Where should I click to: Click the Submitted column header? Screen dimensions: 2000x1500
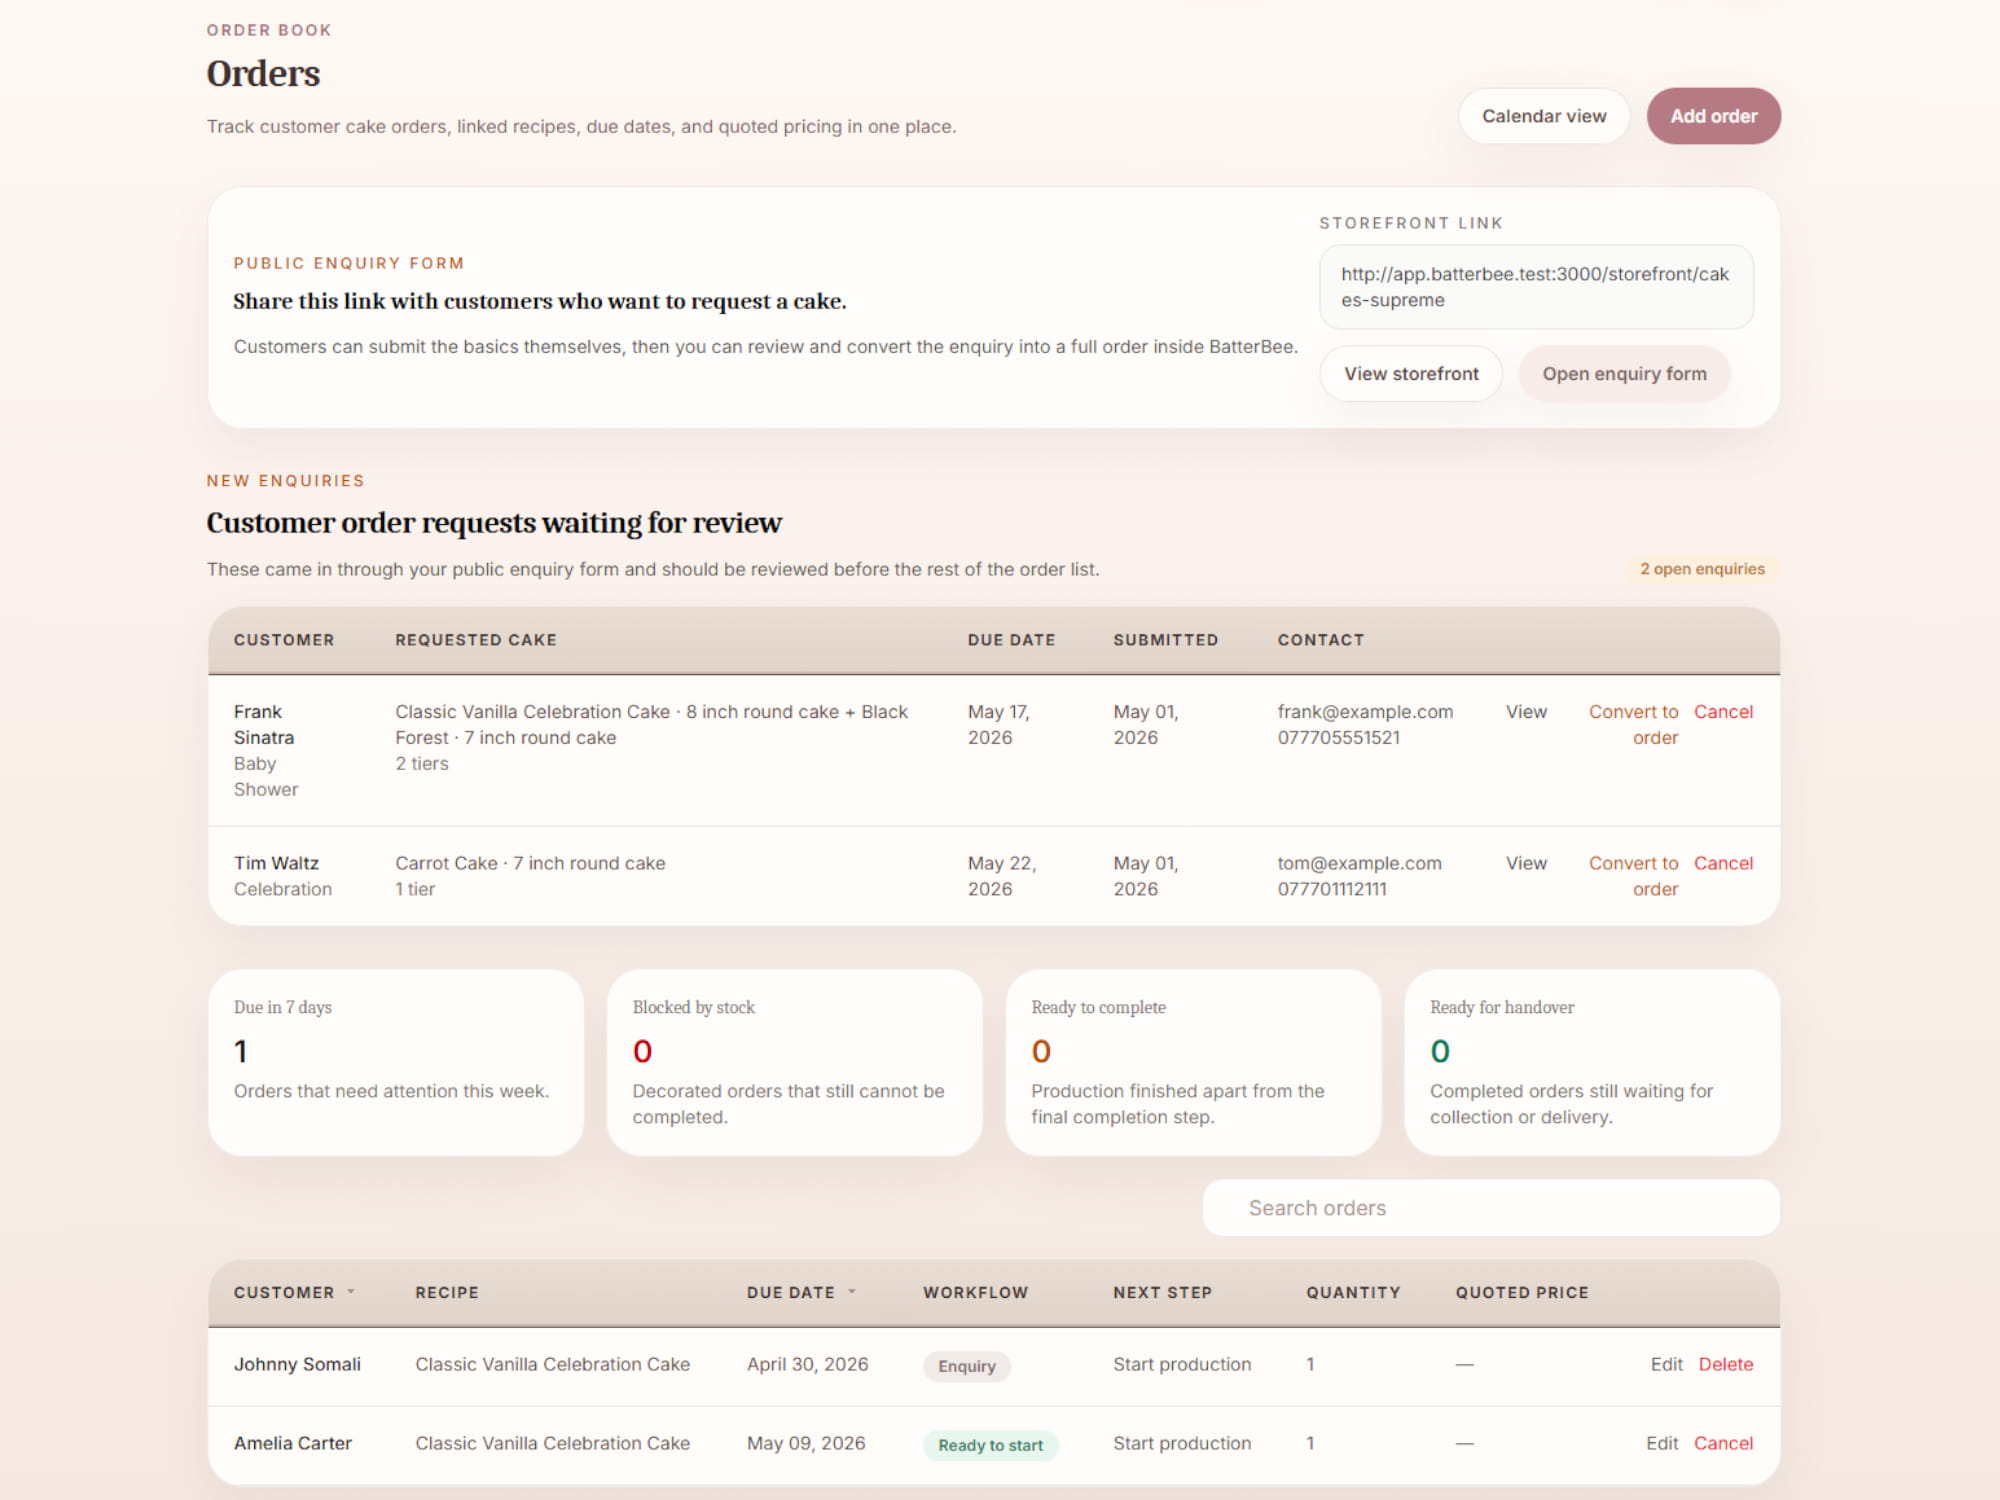click(x=1166, y=640)
